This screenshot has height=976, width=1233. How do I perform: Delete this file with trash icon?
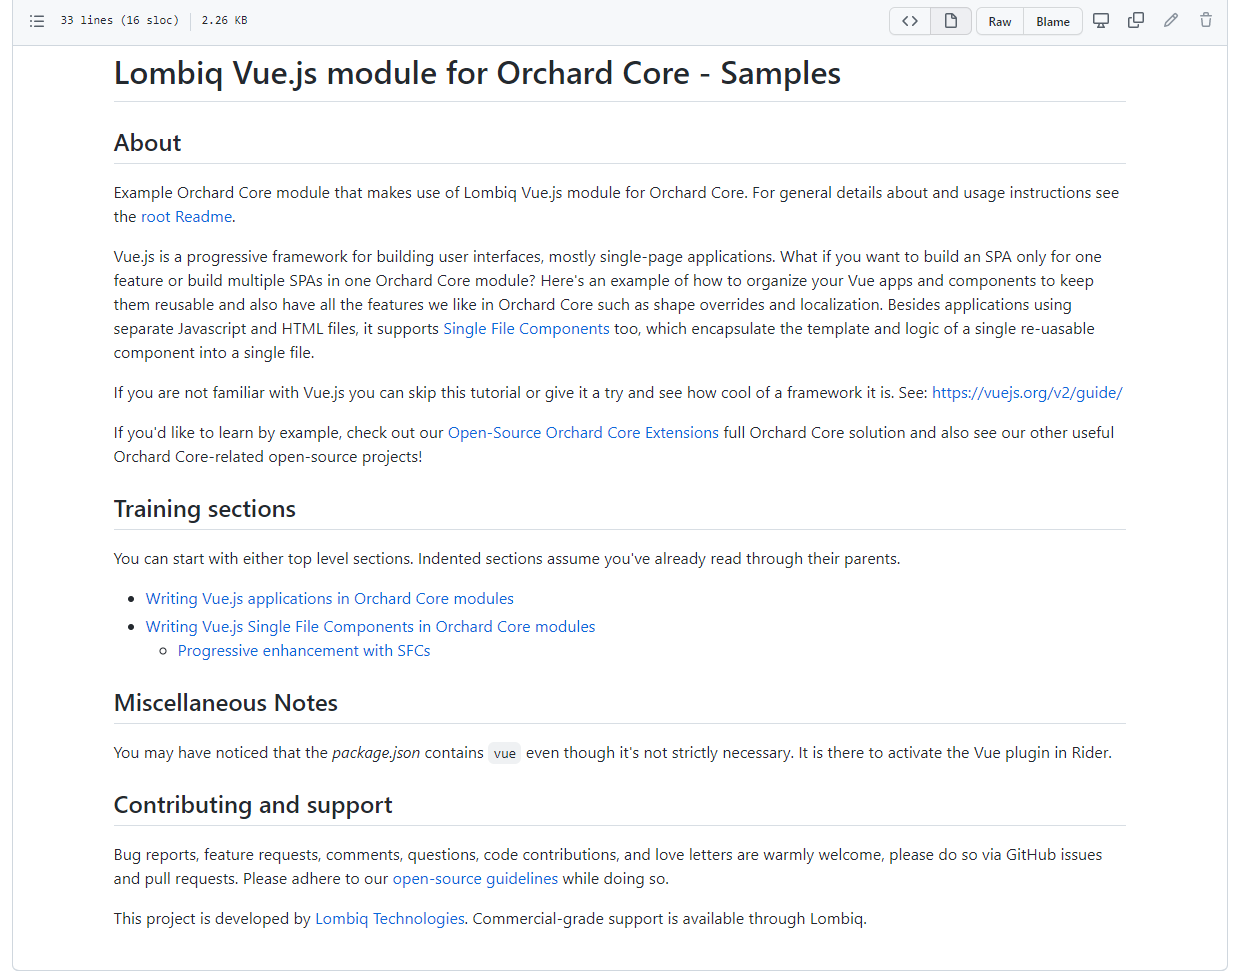1206,20
